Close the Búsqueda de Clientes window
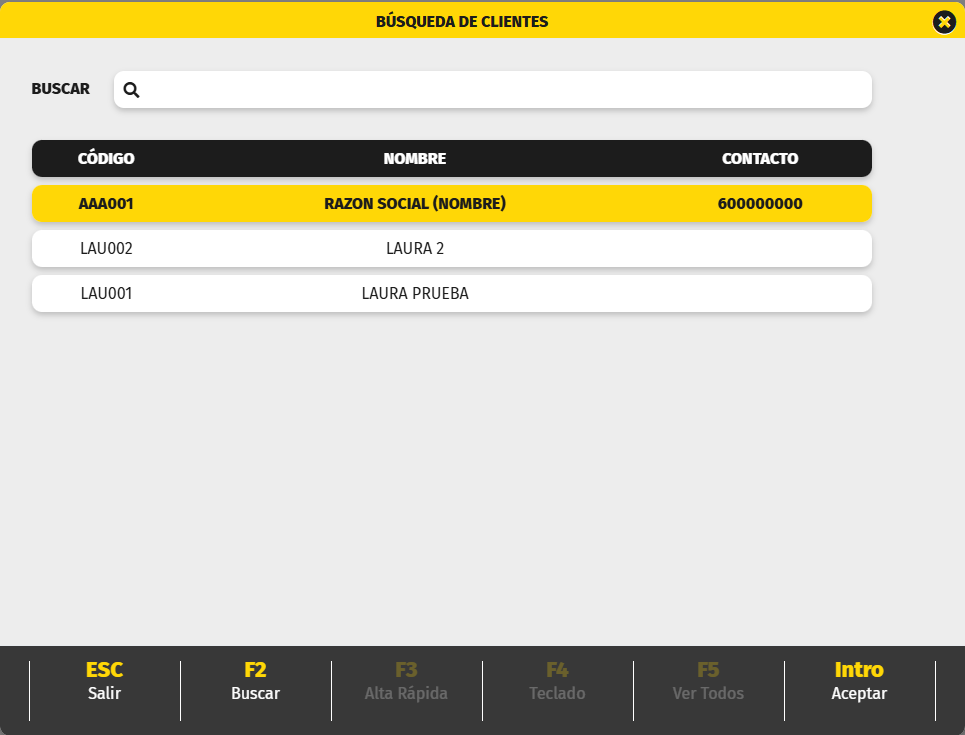The image size is (965, 735). point(943,21)
